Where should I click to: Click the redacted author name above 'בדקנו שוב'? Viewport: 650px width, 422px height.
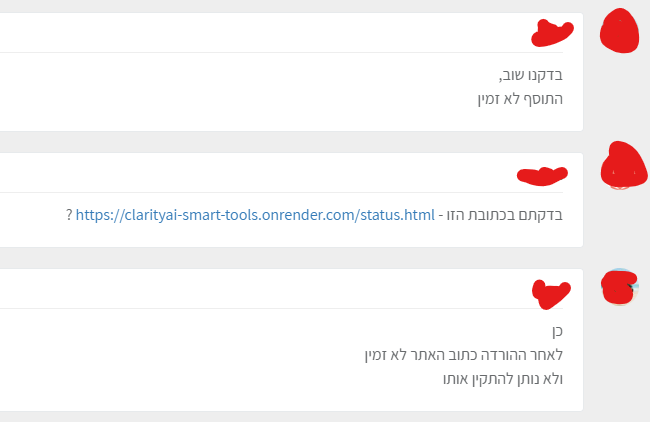coord(552,32)
